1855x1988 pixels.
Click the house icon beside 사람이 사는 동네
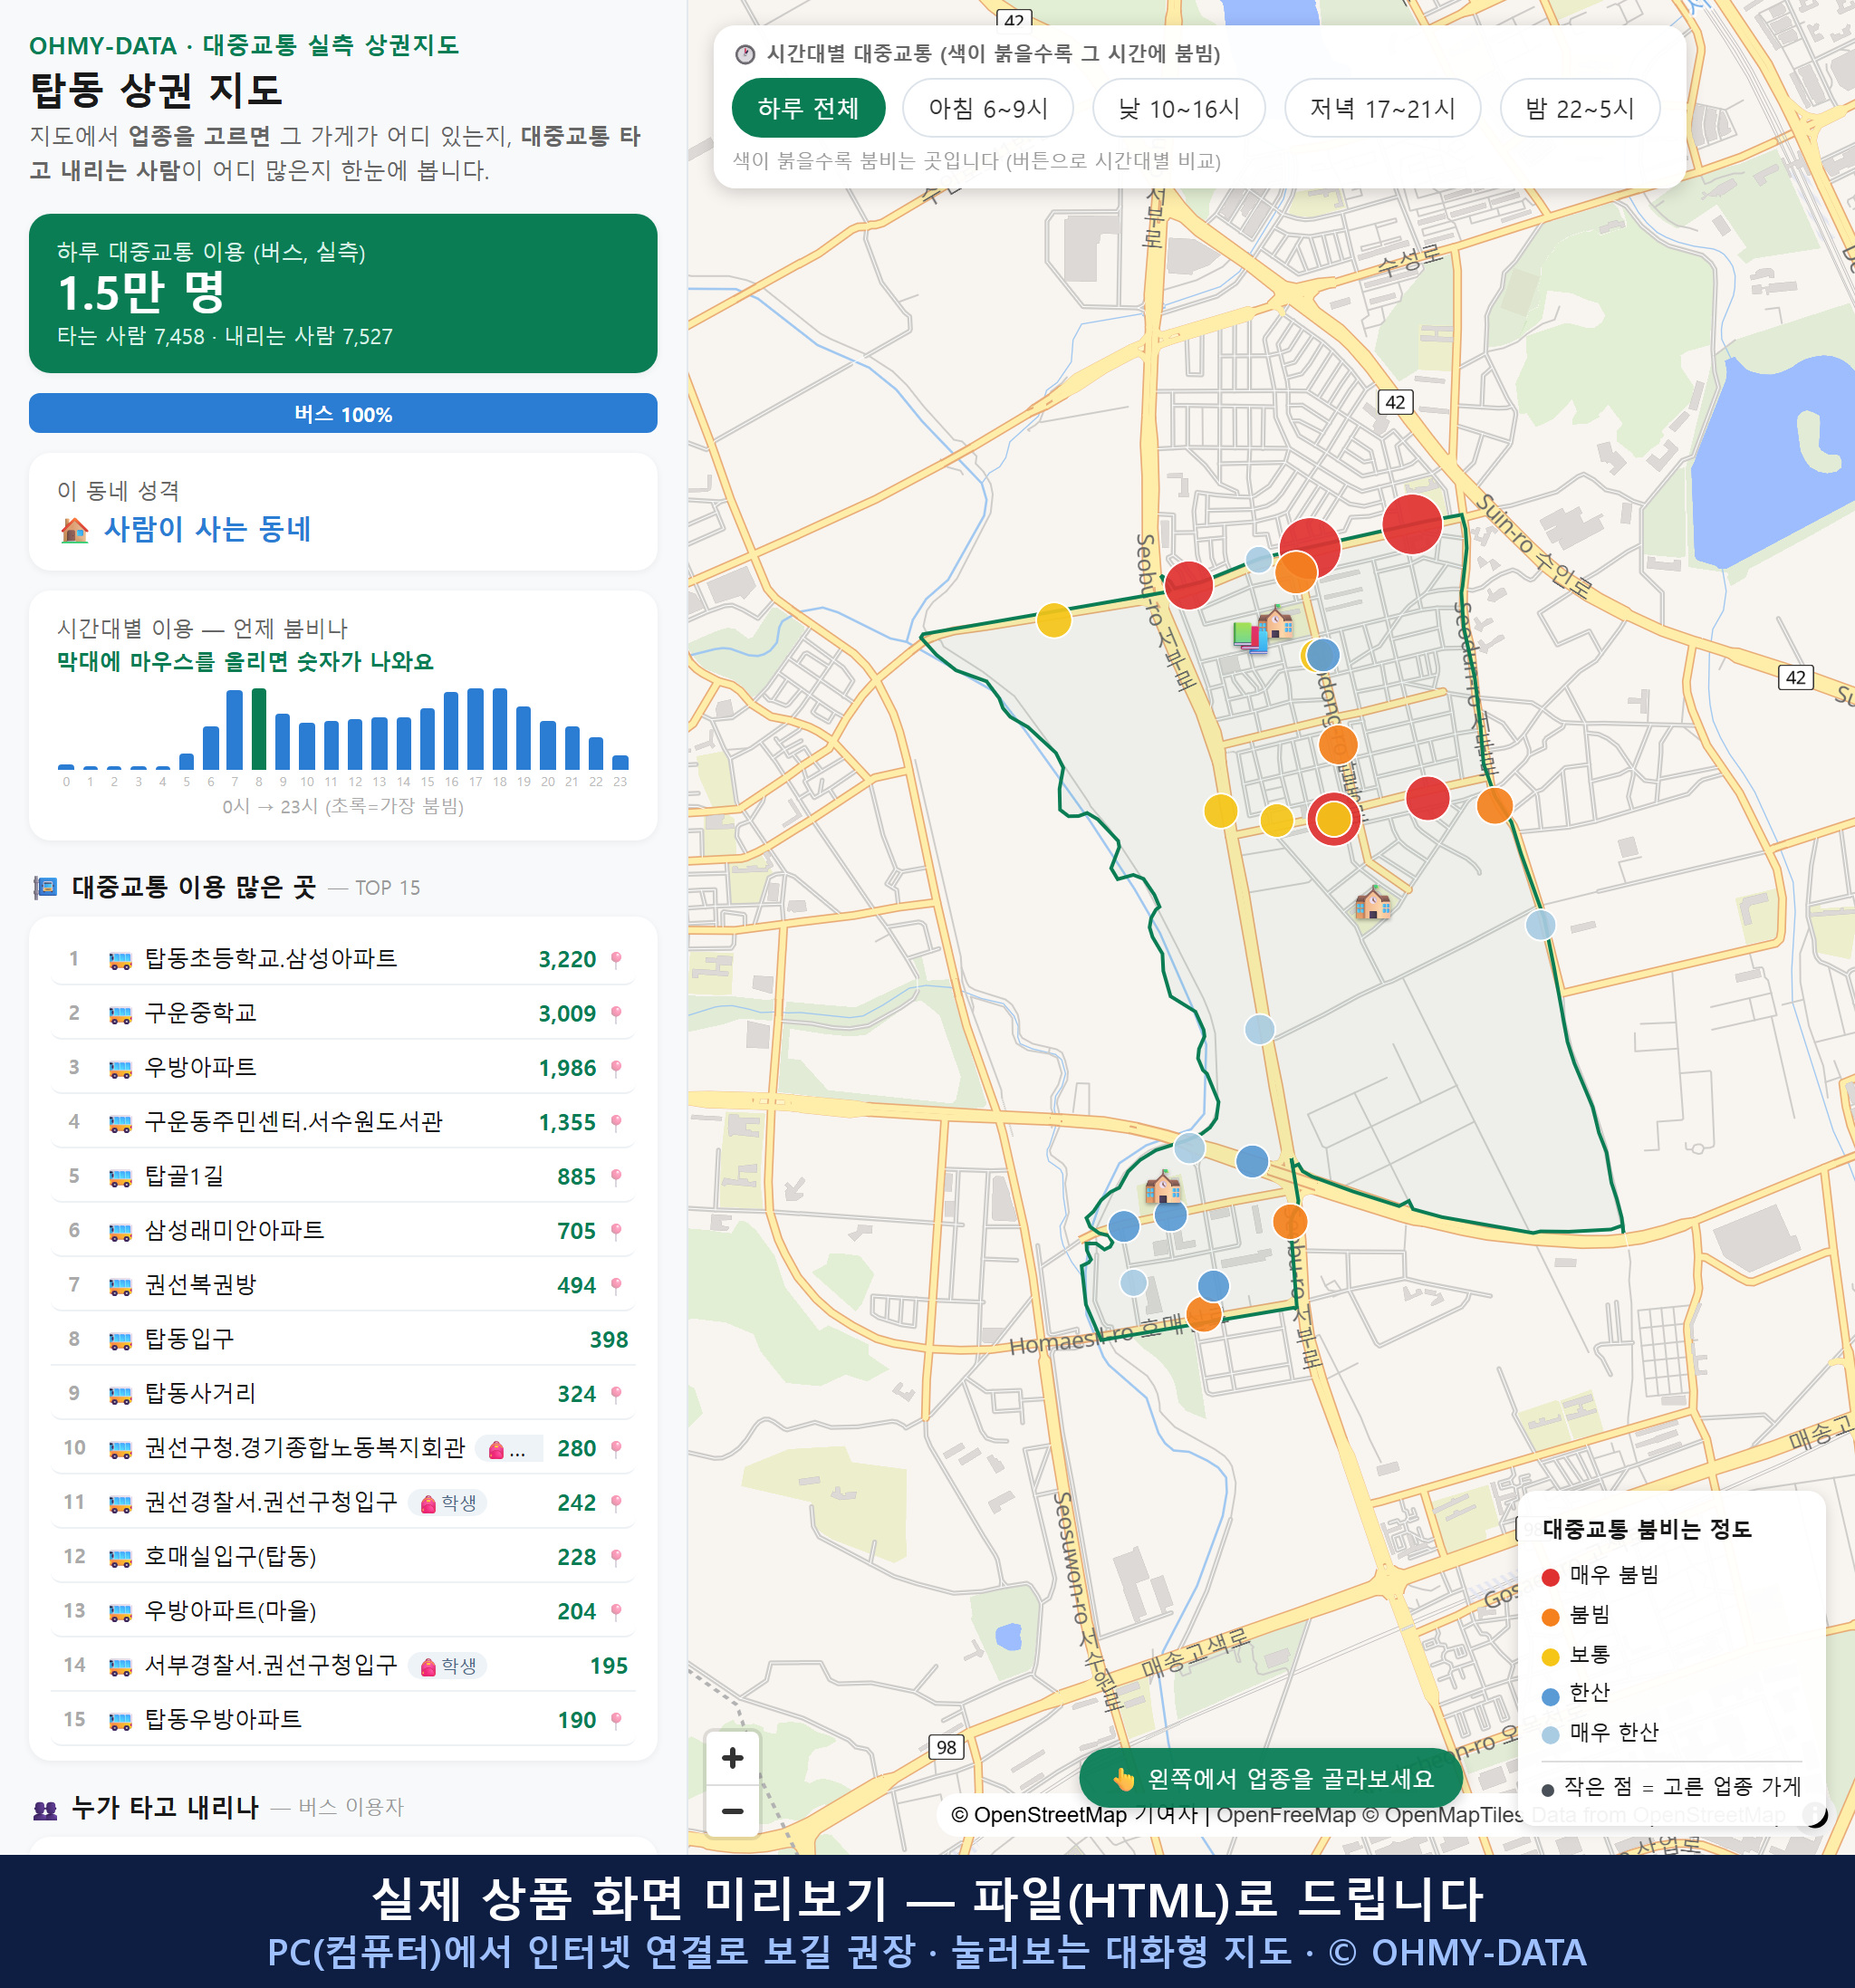(75, 529)
